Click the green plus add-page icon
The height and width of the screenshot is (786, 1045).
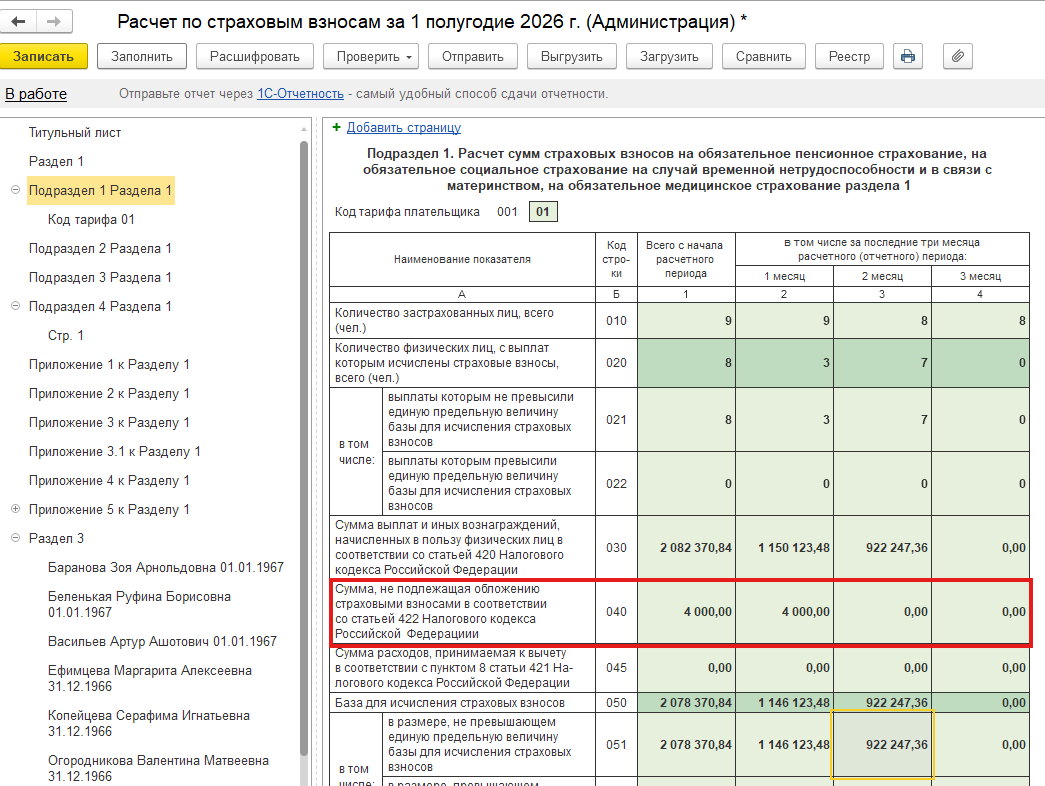(337, 127)
